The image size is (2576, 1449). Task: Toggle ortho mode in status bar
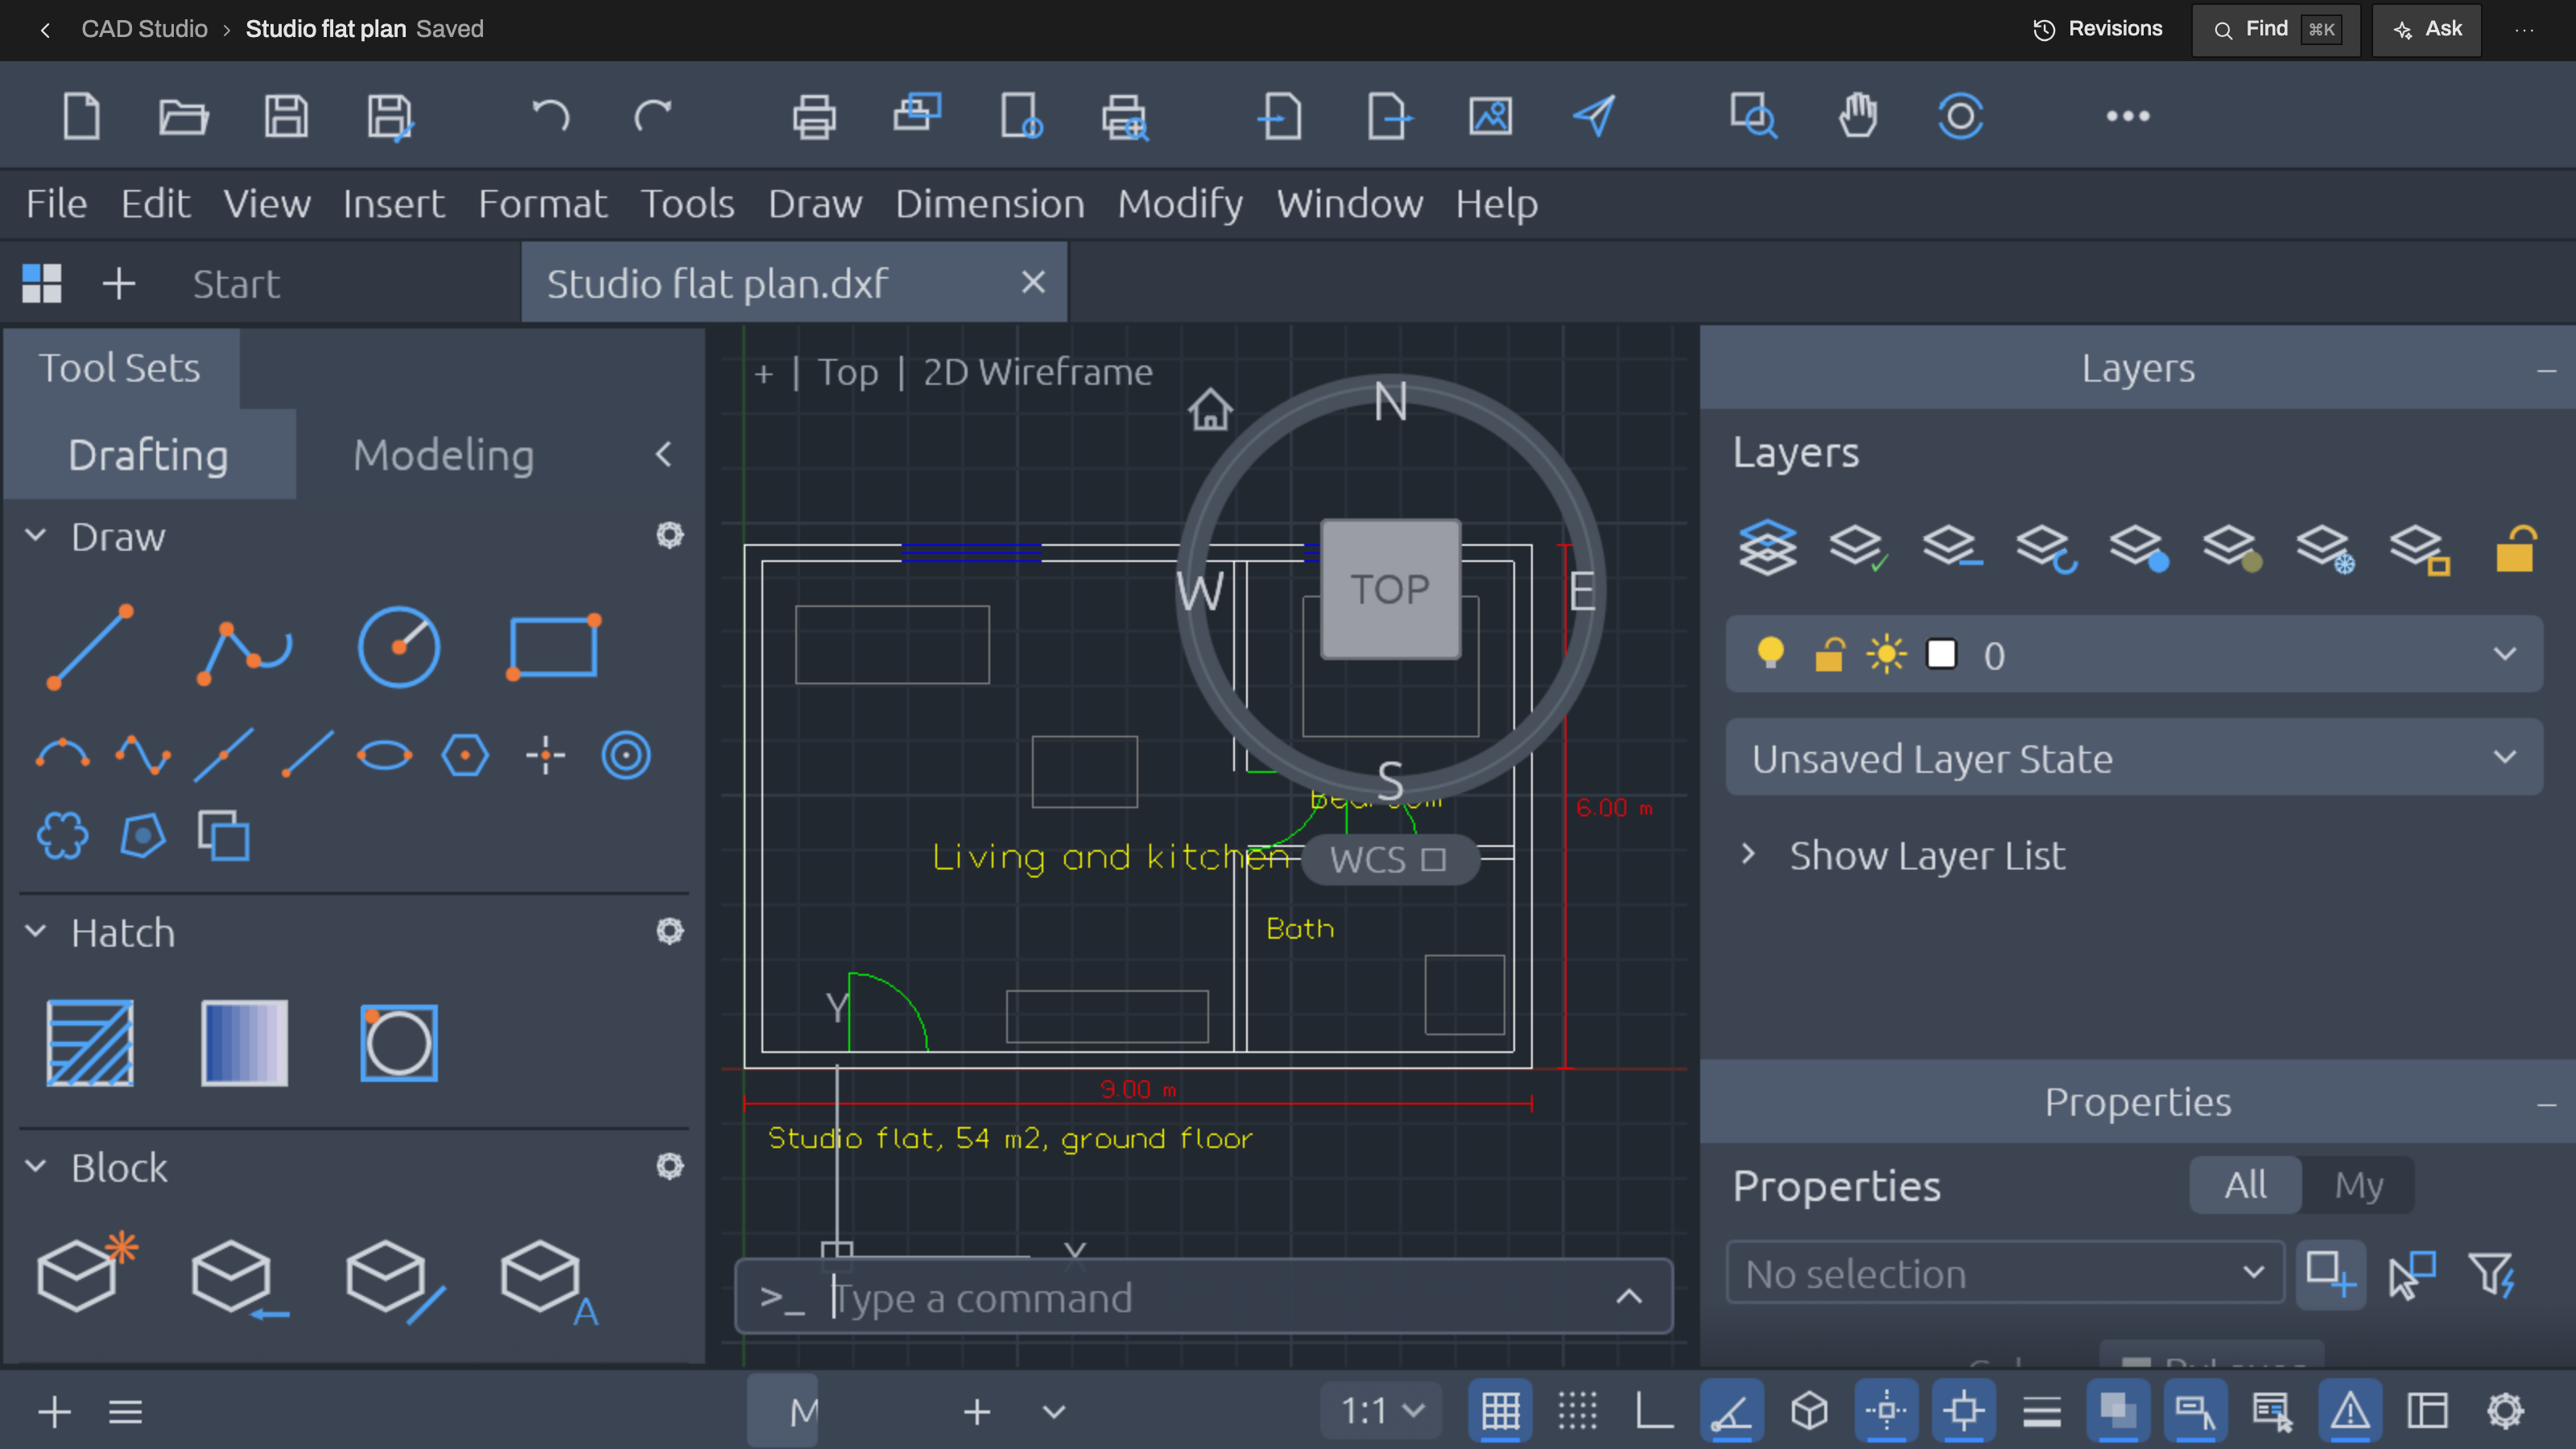(x=1654, y=1411)
